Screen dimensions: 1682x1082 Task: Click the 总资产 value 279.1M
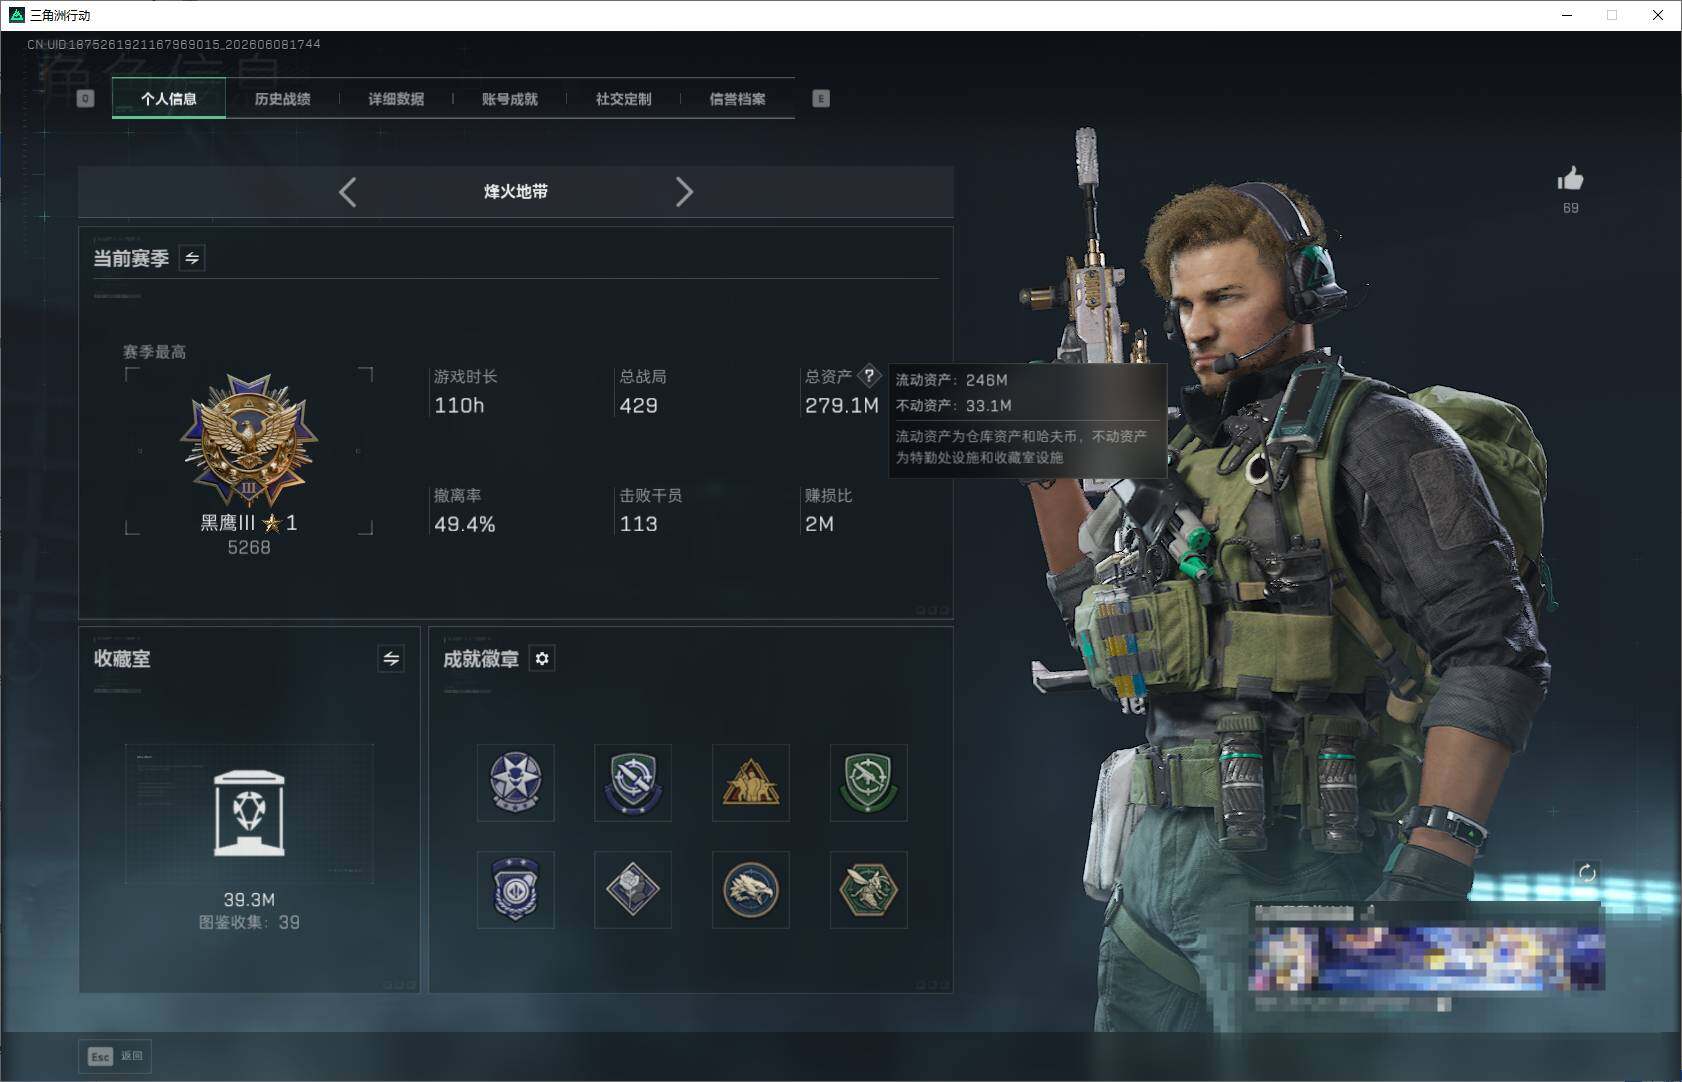click(842, 406)
